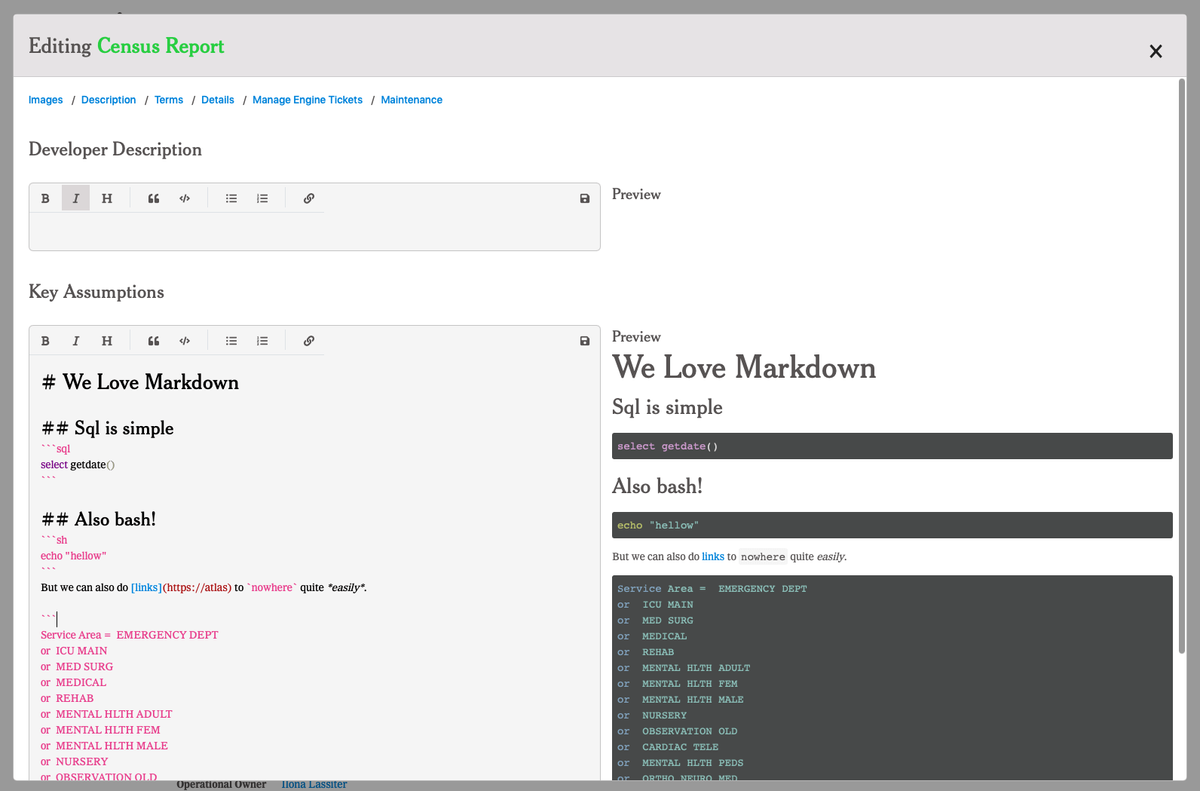Insert link in Key Assumptions editor
This screenshot has width=1200, height=791.
[x=309, y=341]
